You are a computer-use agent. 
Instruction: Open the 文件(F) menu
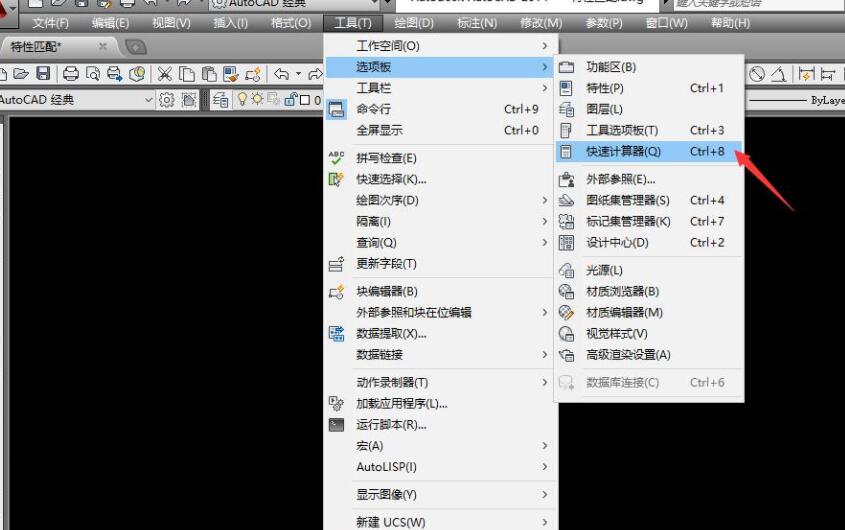(x=51, y=23)
